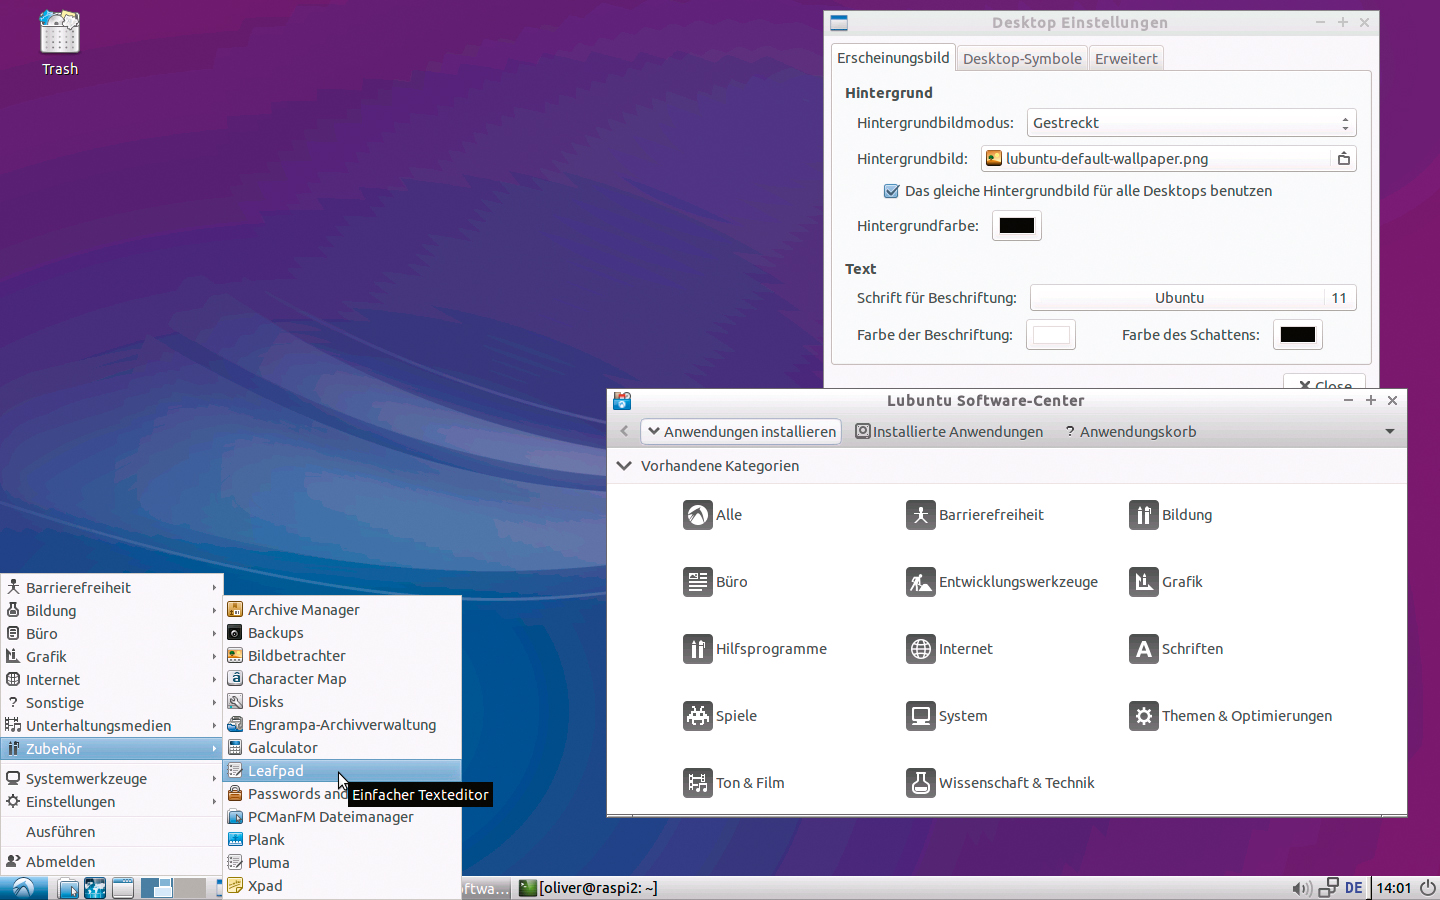Screen dimensions: 1440x900
Task: Open the Hilfsprogramme category
Action: [x=755, y=649]
